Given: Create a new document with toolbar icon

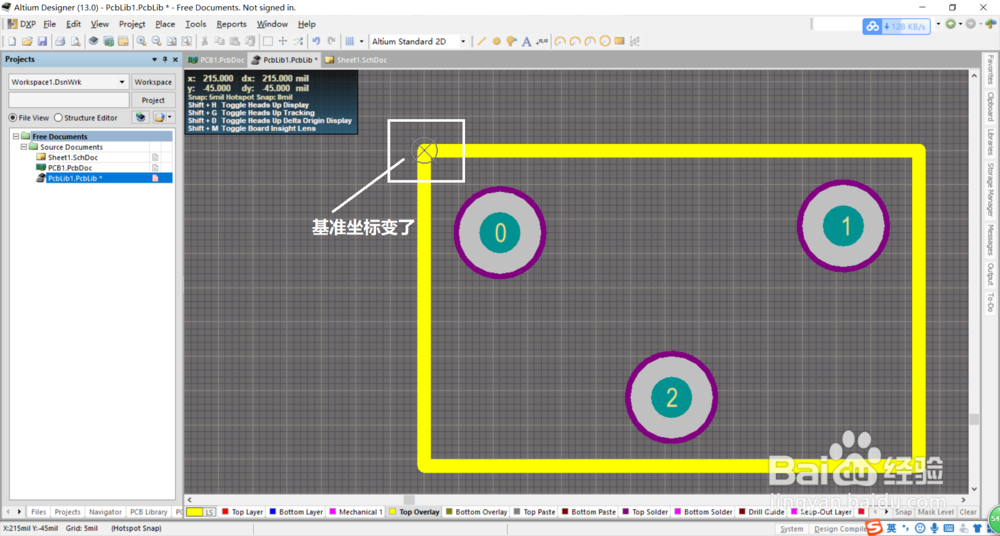Looking at the screenshot, I should (11, 41).
